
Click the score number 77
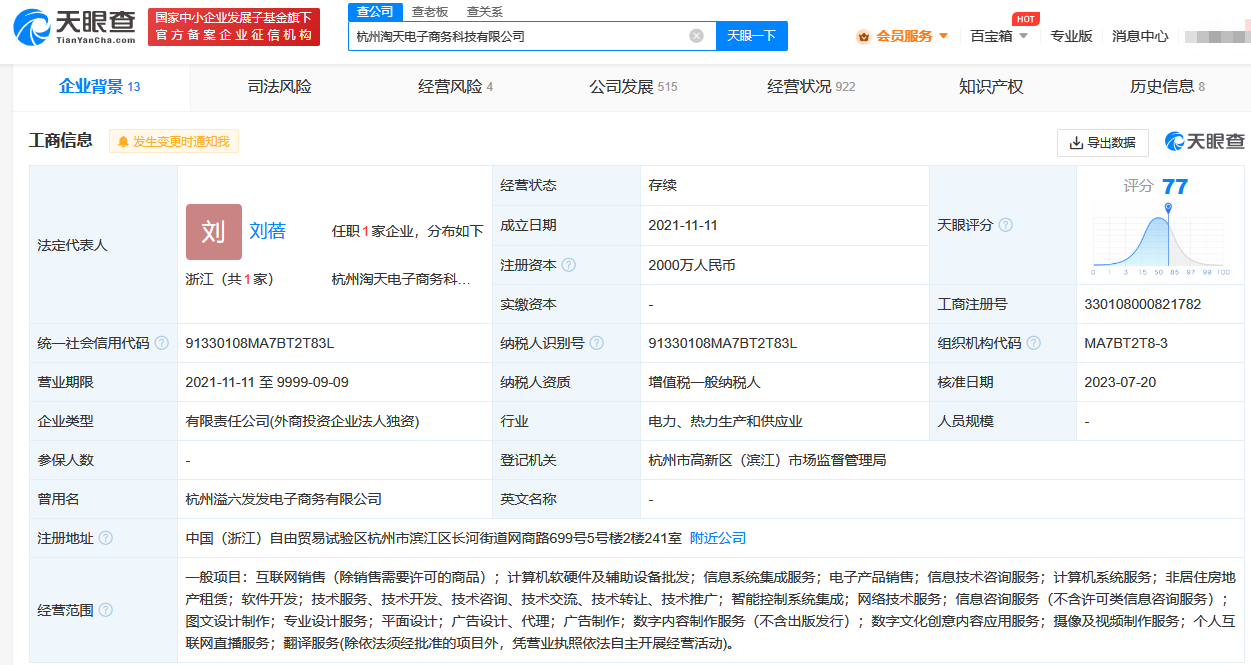click(1175, 186)
